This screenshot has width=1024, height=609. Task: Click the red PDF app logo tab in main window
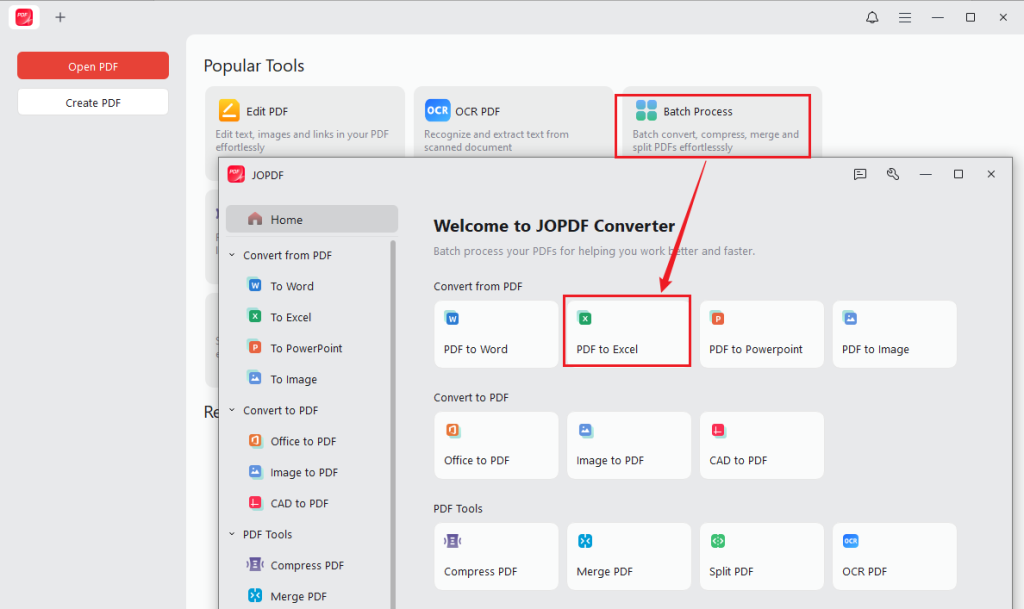click(x=24, y=17)
